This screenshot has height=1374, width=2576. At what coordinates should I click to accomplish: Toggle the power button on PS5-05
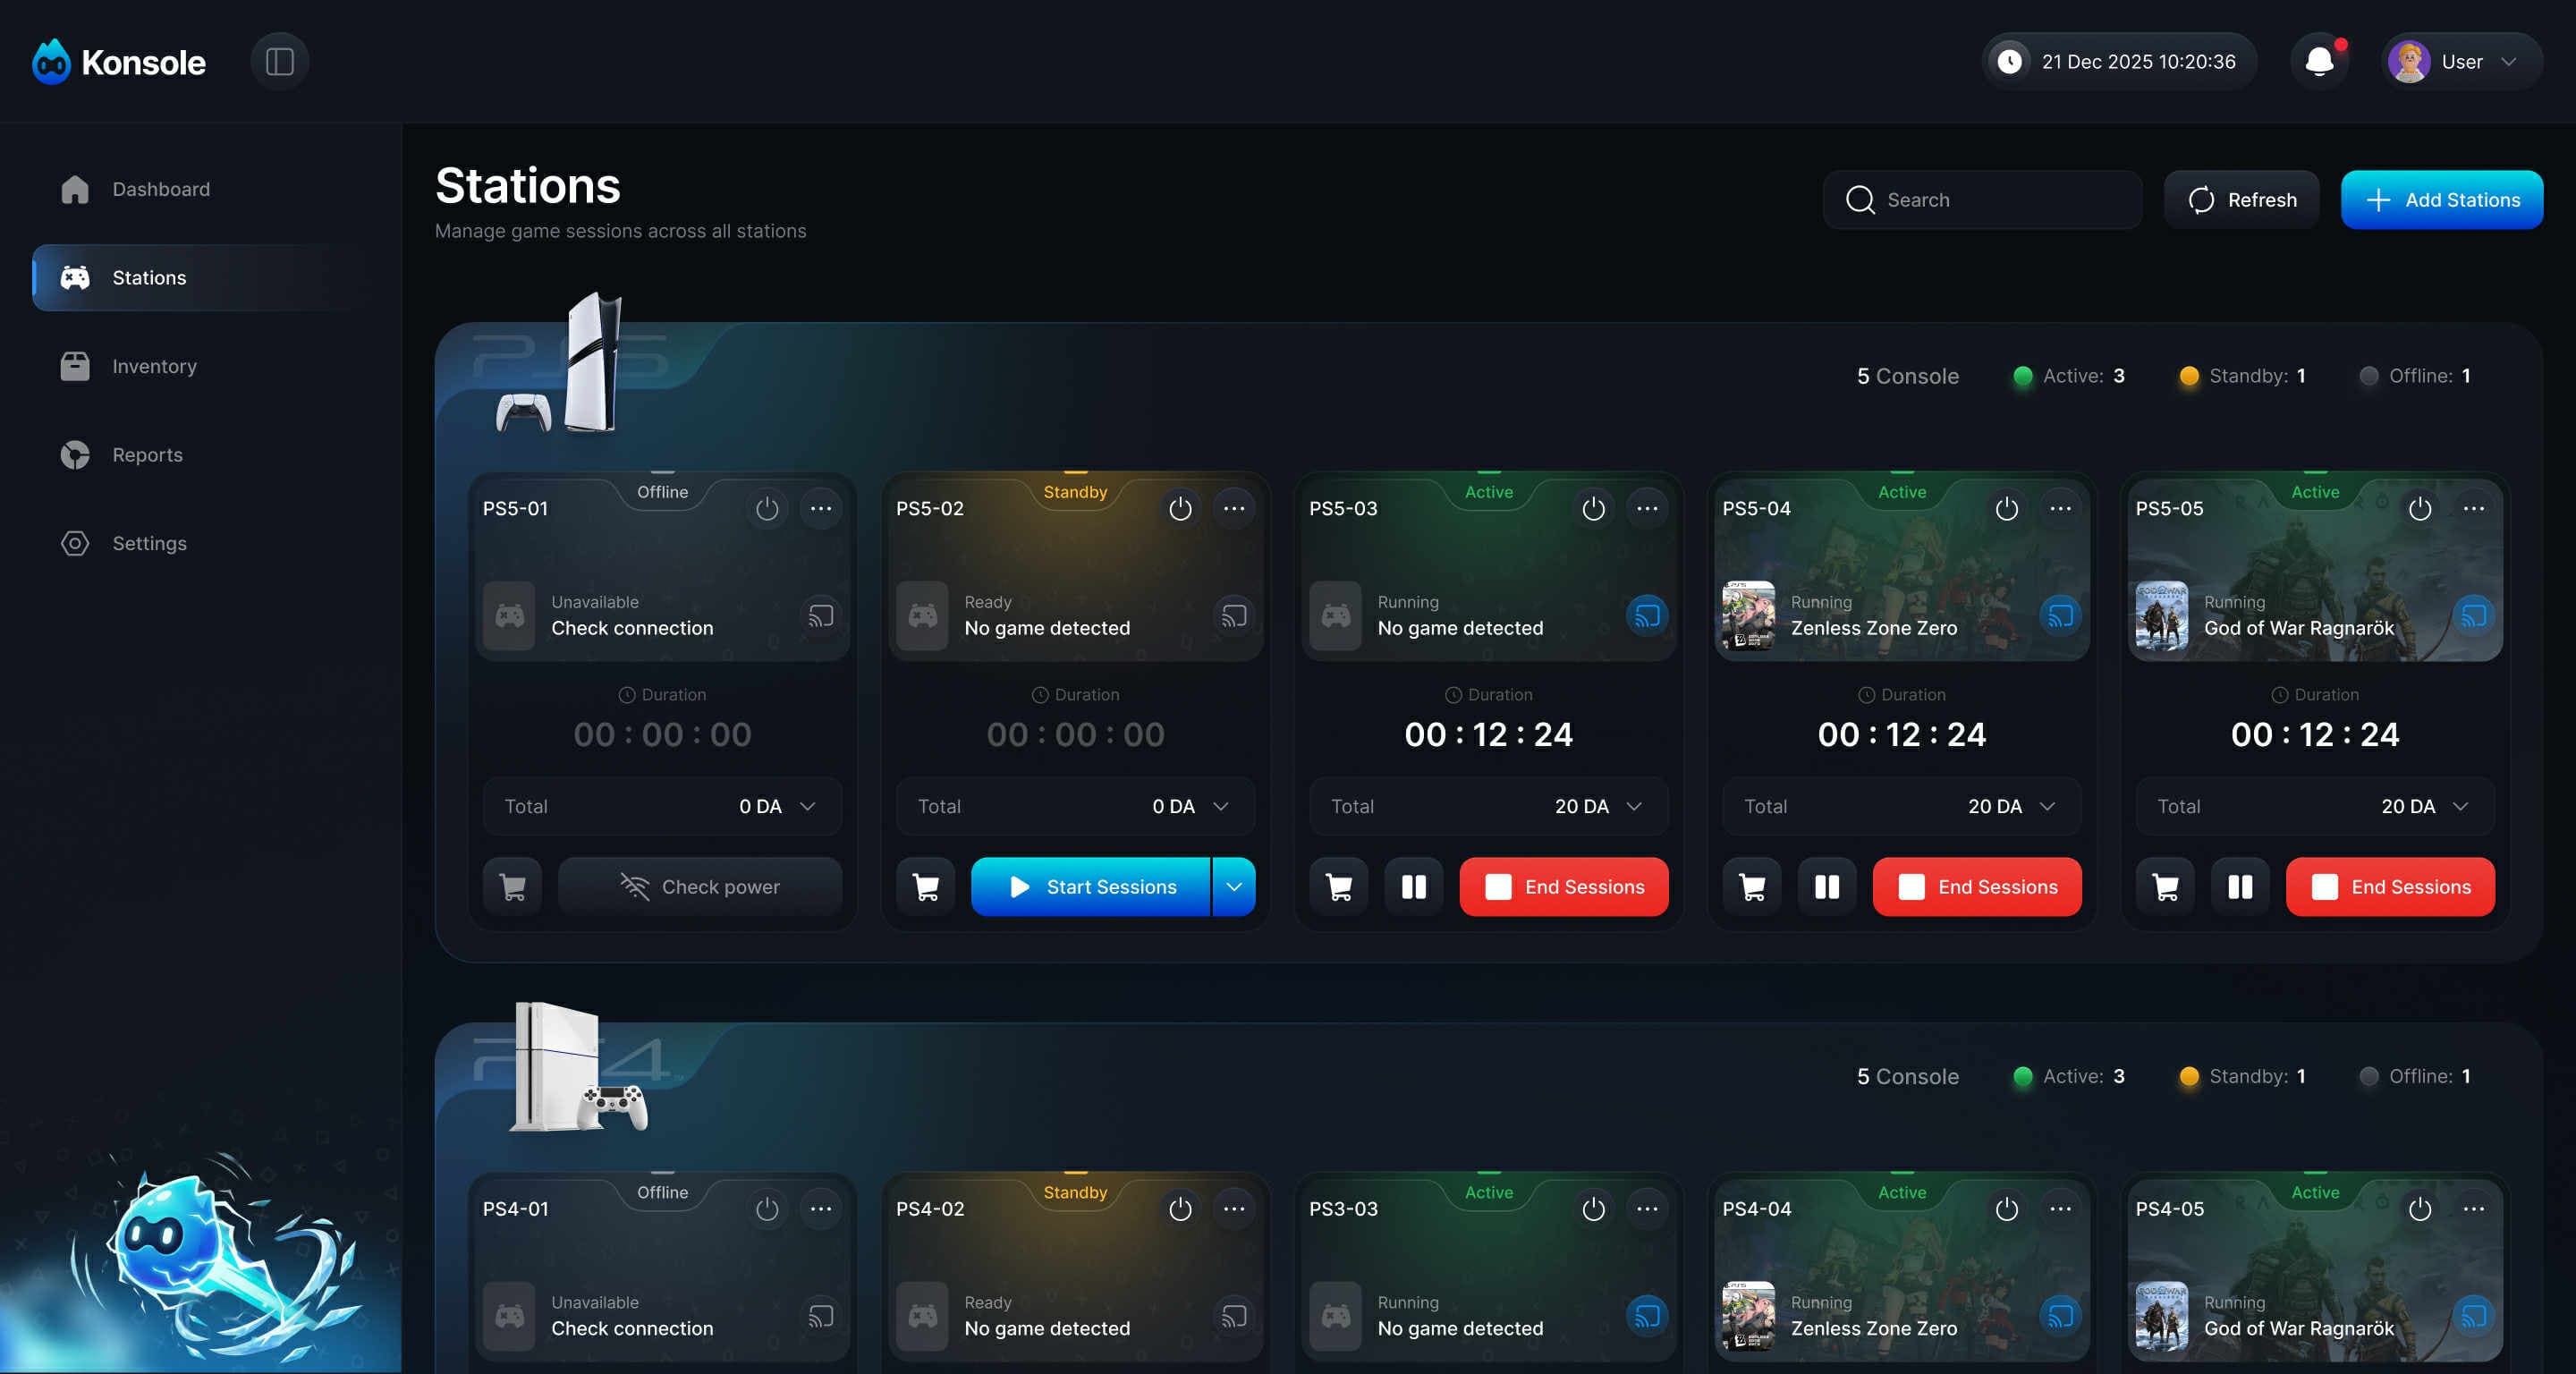pos(2419,508)
